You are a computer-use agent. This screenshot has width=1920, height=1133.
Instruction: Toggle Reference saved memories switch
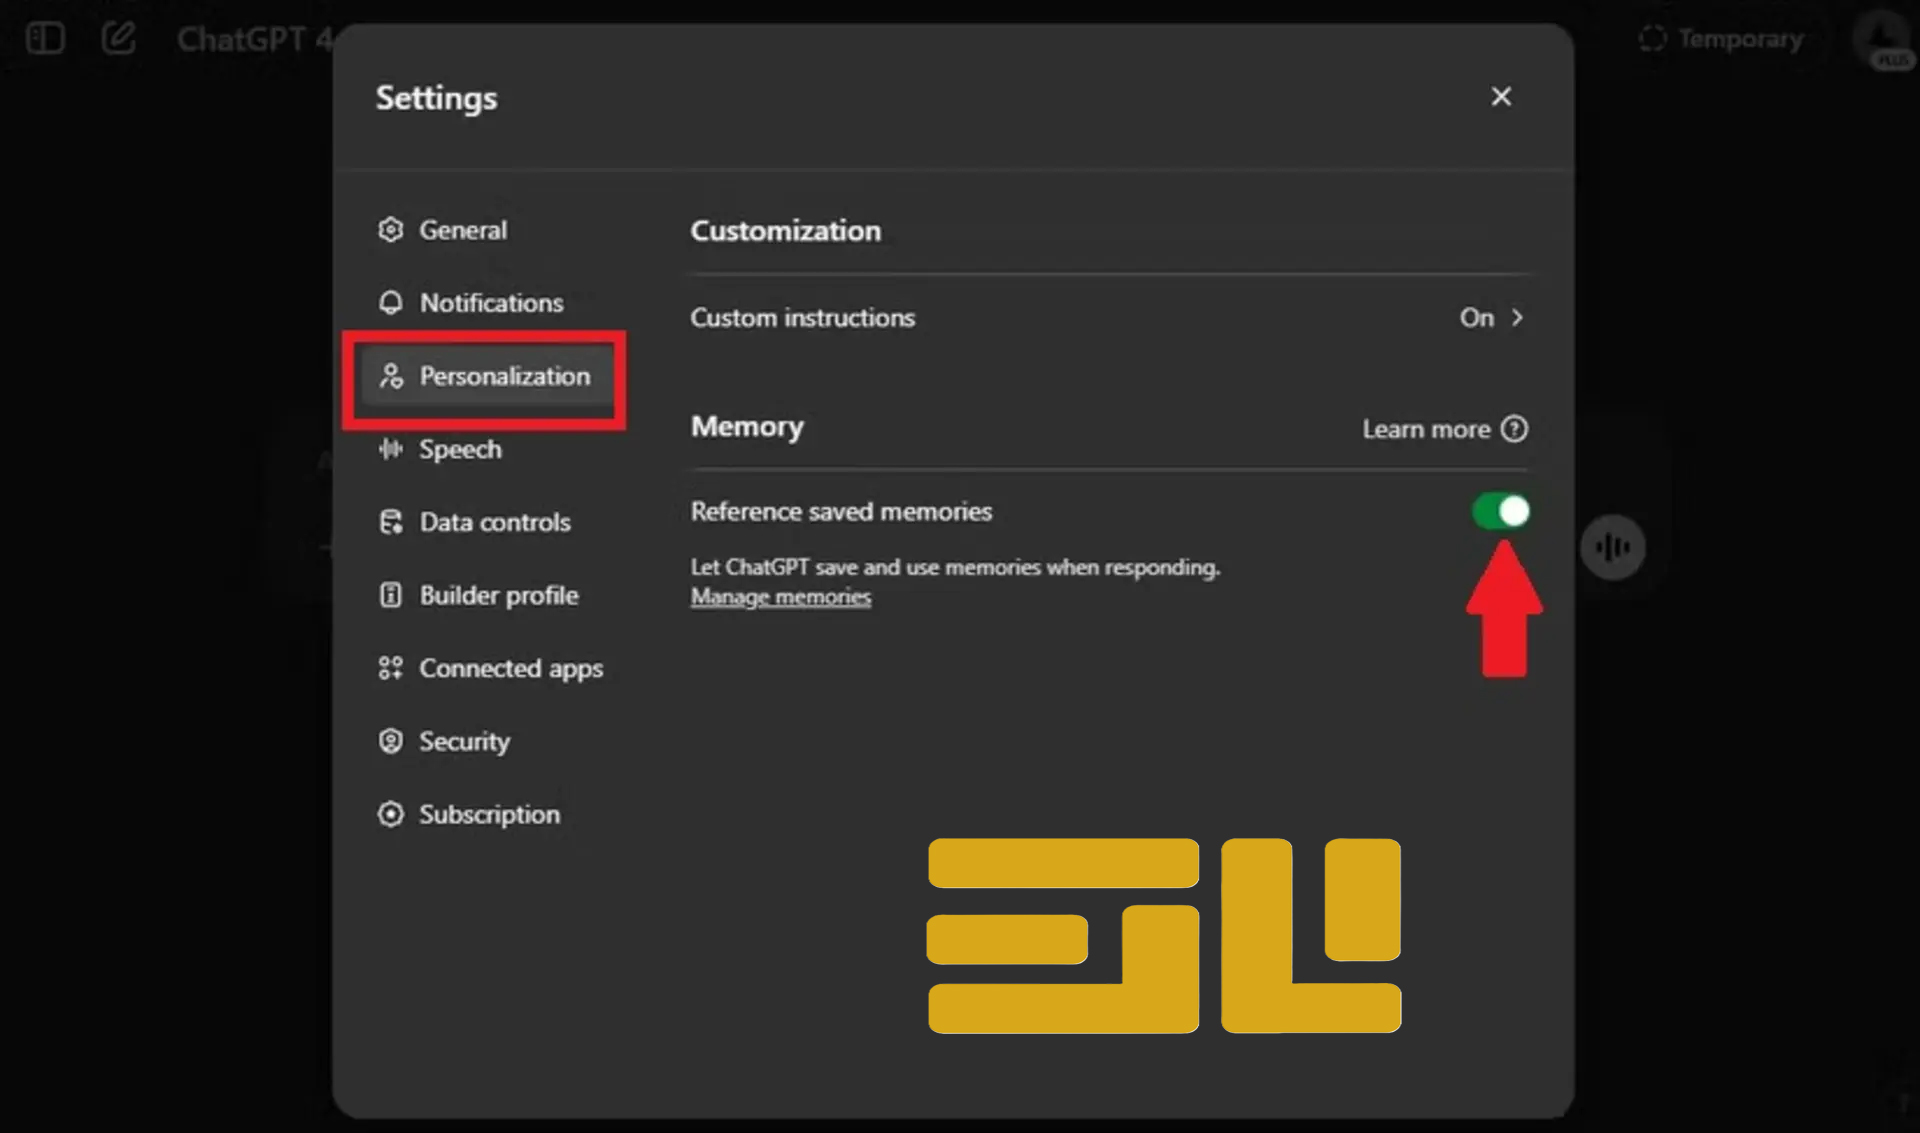1500,511
